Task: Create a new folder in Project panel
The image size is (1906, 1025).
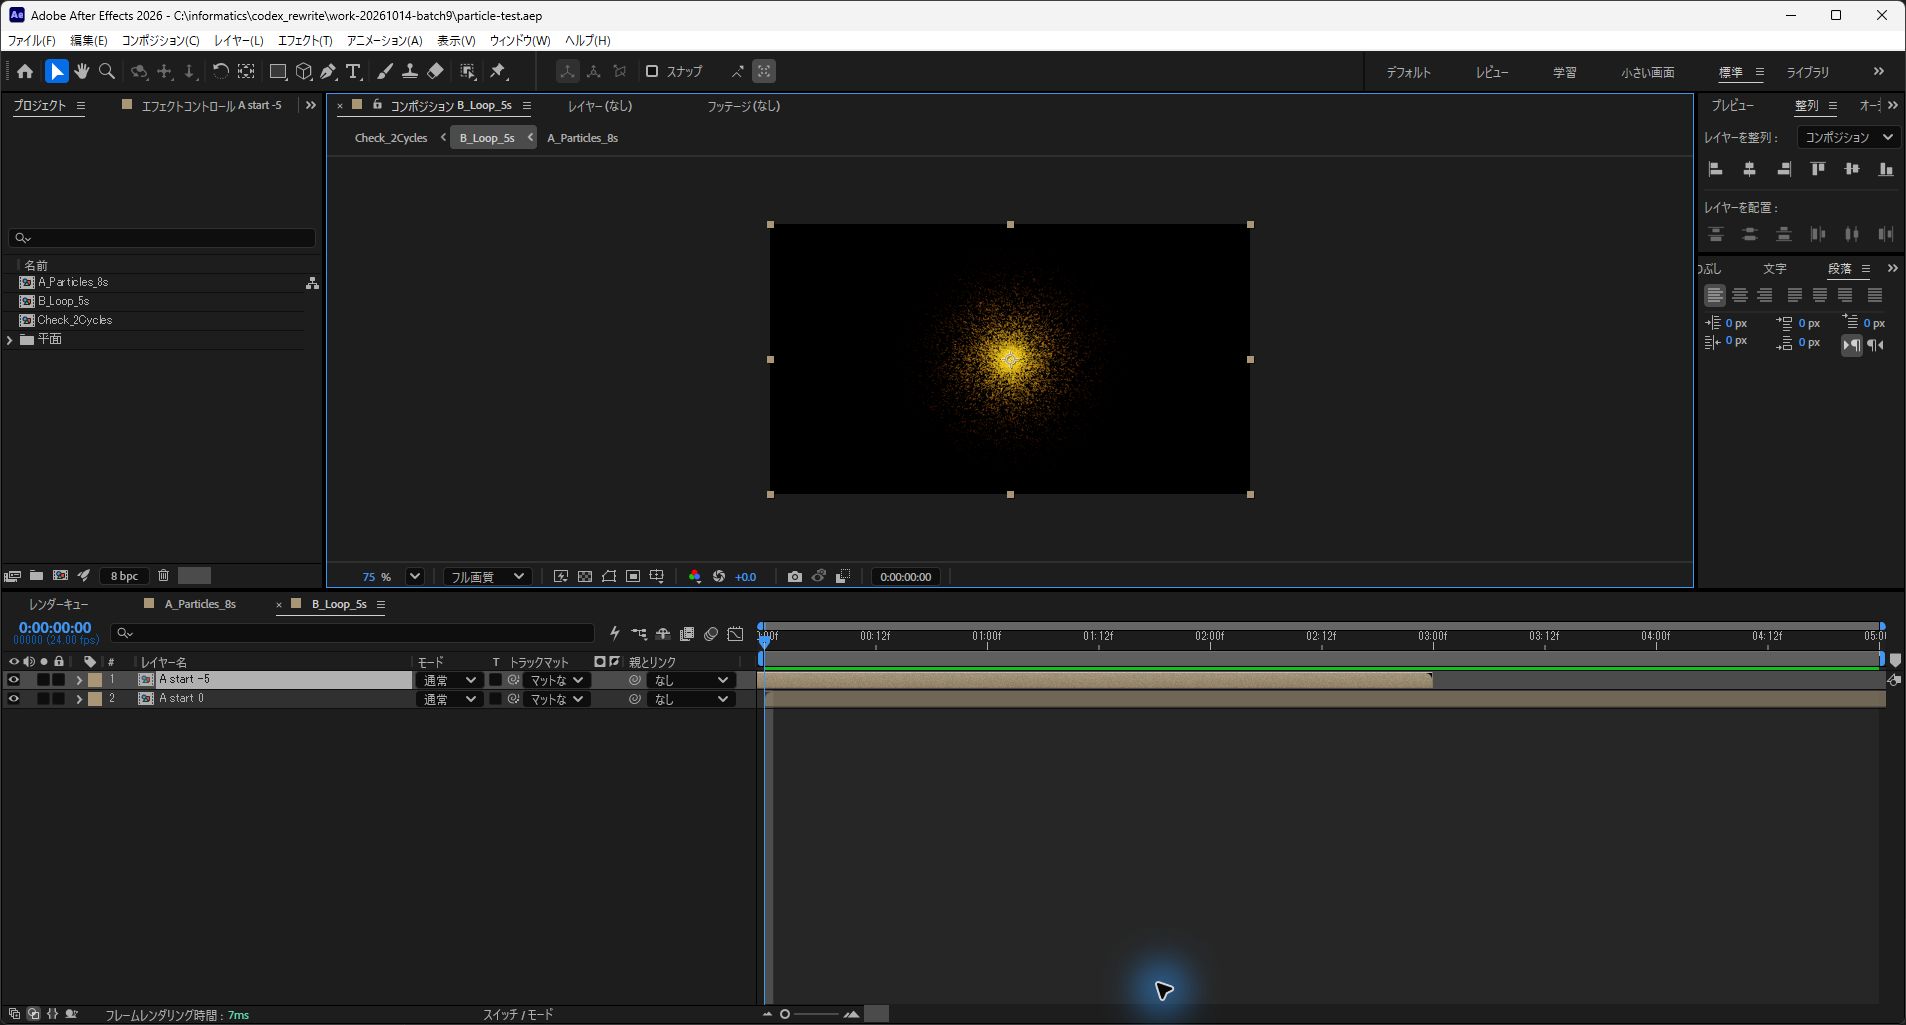Action: [x=36, y=575]
